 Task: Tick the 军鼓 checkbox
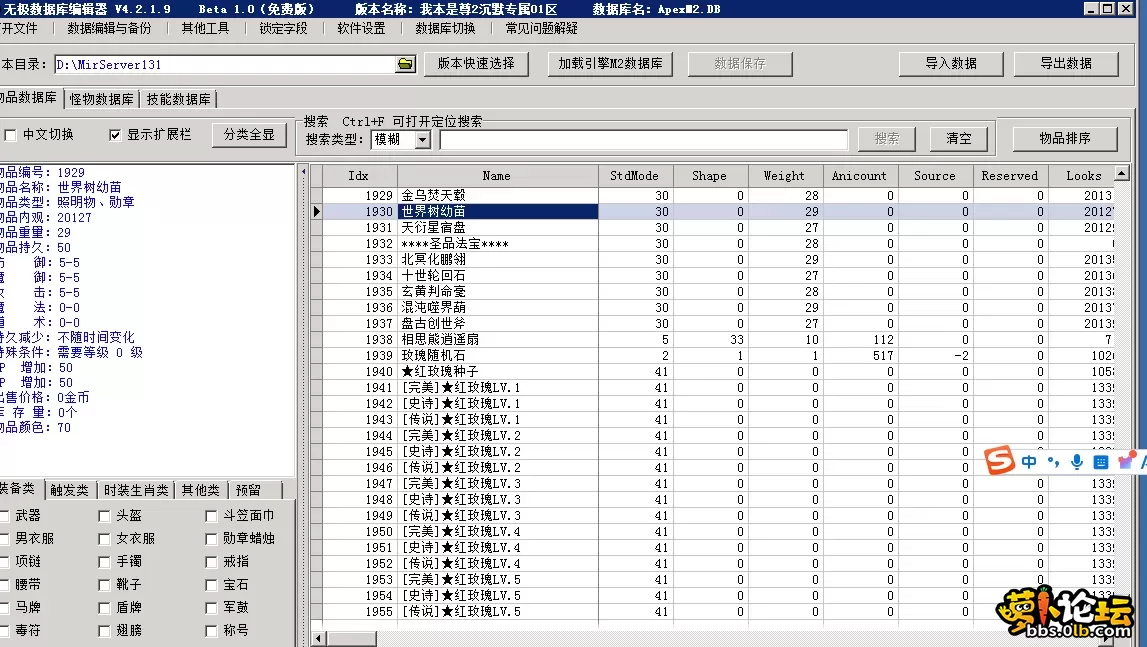click(211, 608)
